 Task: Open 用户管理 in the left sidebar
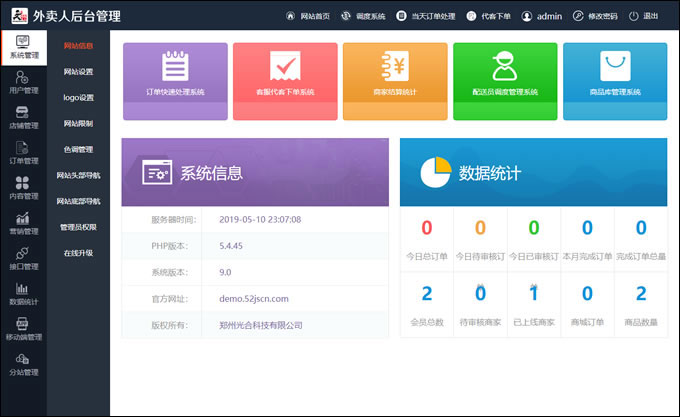[23, 83]
